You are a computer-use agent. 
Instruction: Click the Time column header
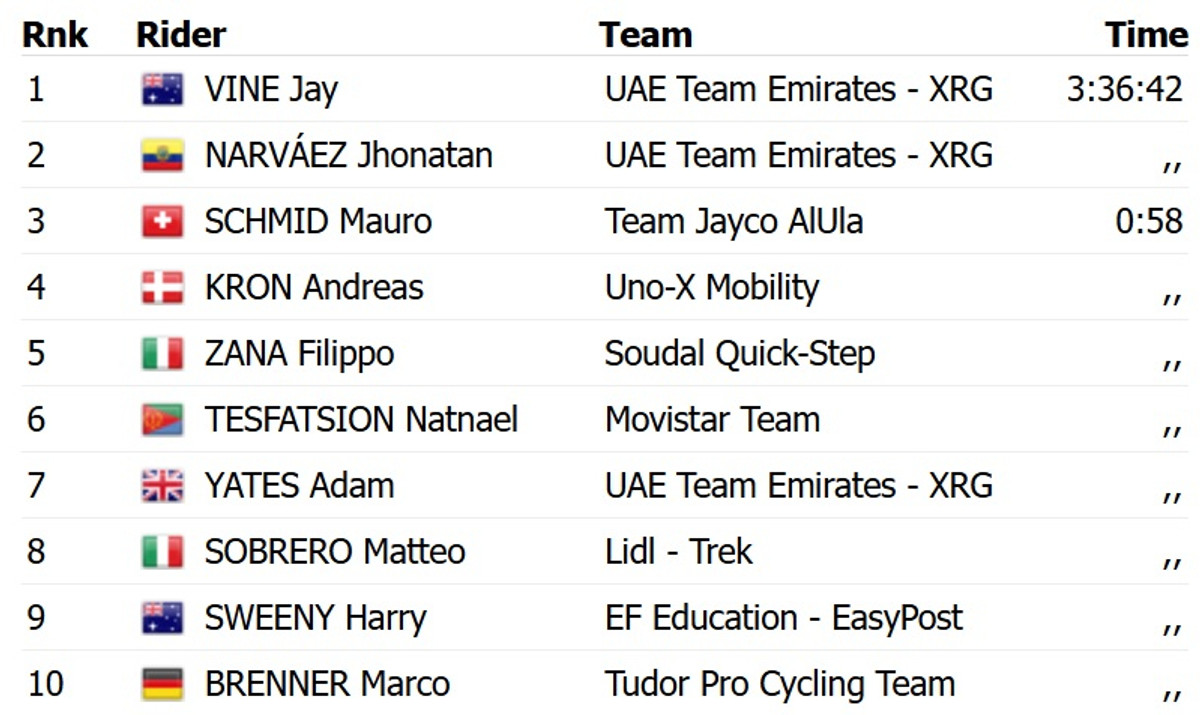coord(1145,35)
